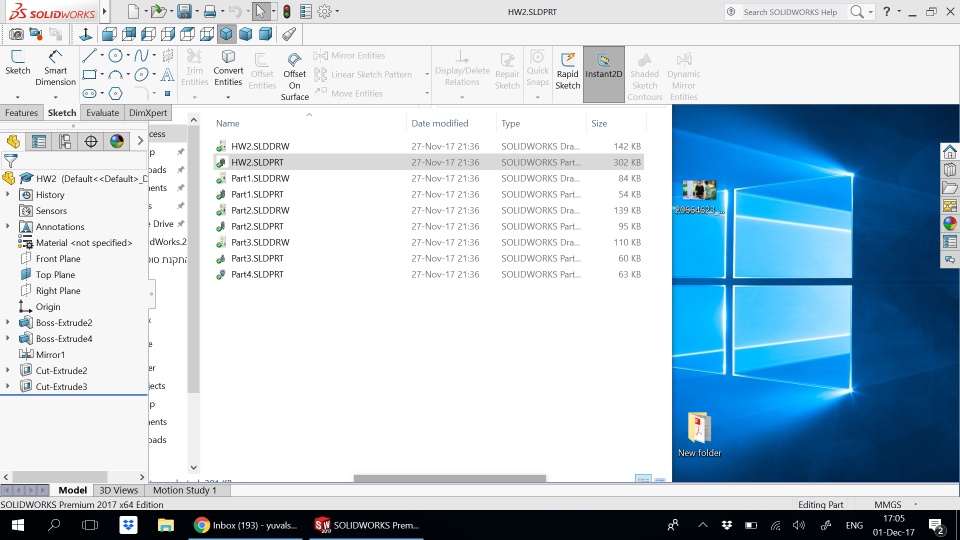
Task: Select the Polygon sketch tool
Action: [x=116, y=94]
